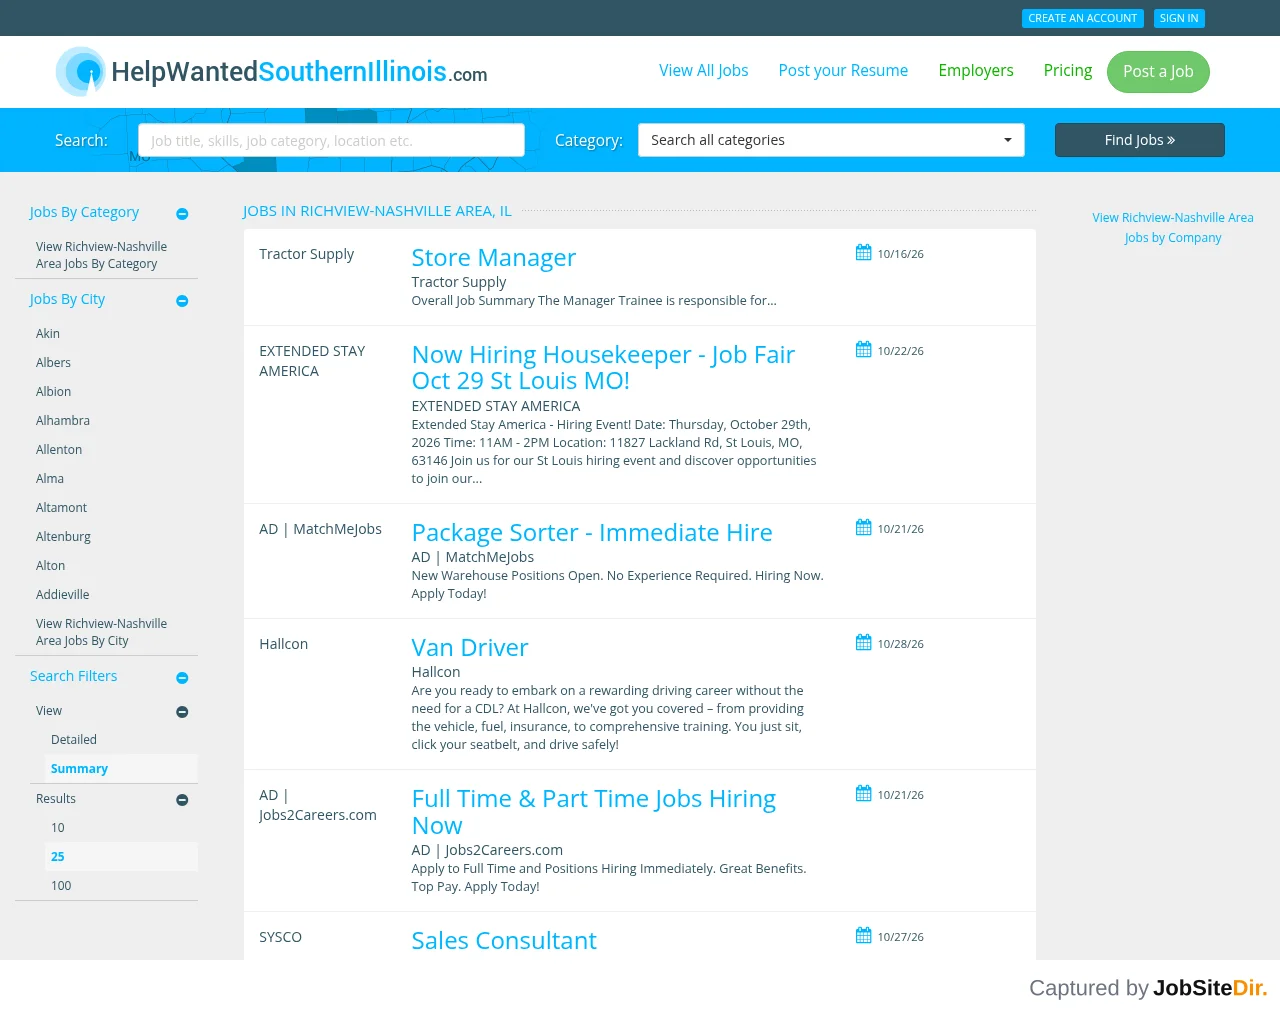The height and width of the screenshot is (1018, 1280).
Task: Open the Employers navigation item
Action: tap(976, 71)
